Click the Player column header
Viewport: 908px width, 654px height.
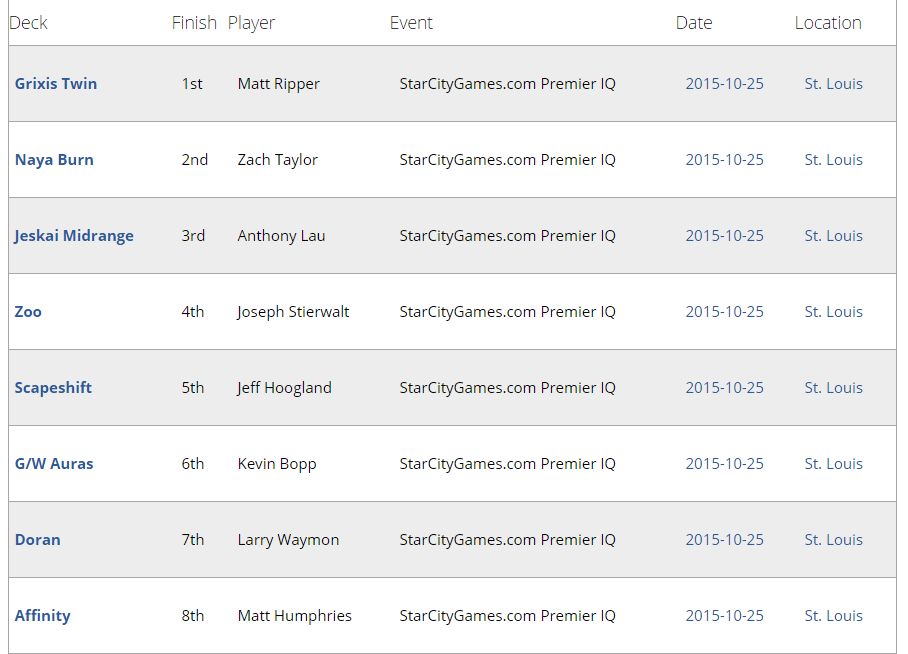click(x=251, y=23)
